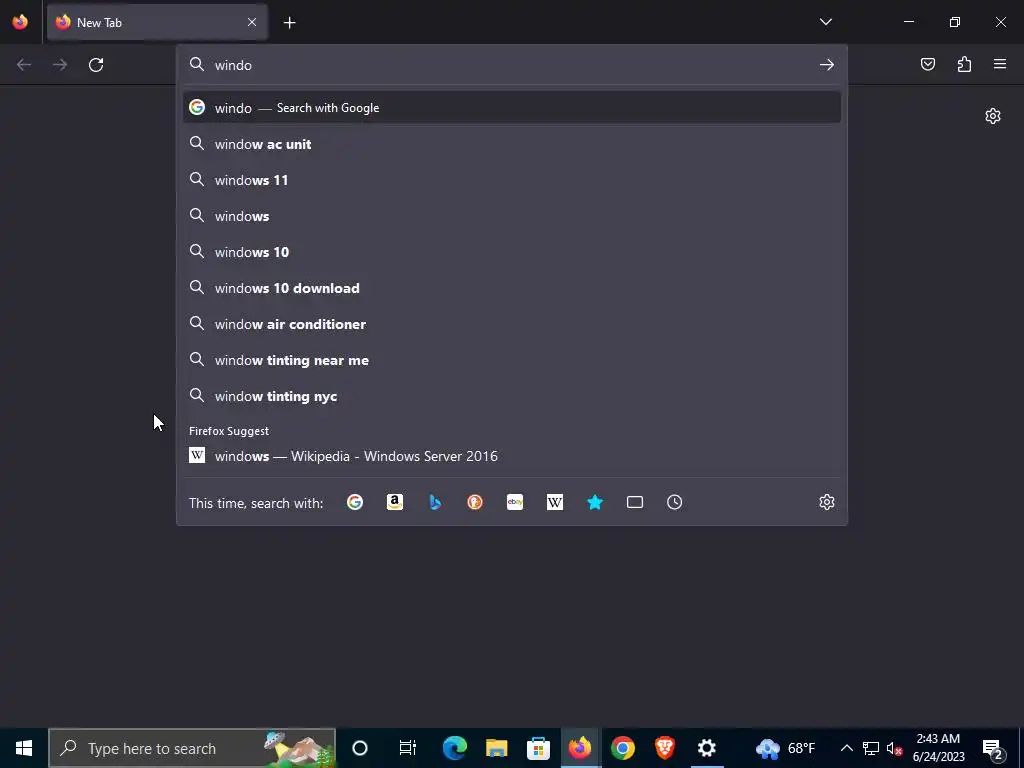Open the Extensions puzzle icon

pos(964,64)
